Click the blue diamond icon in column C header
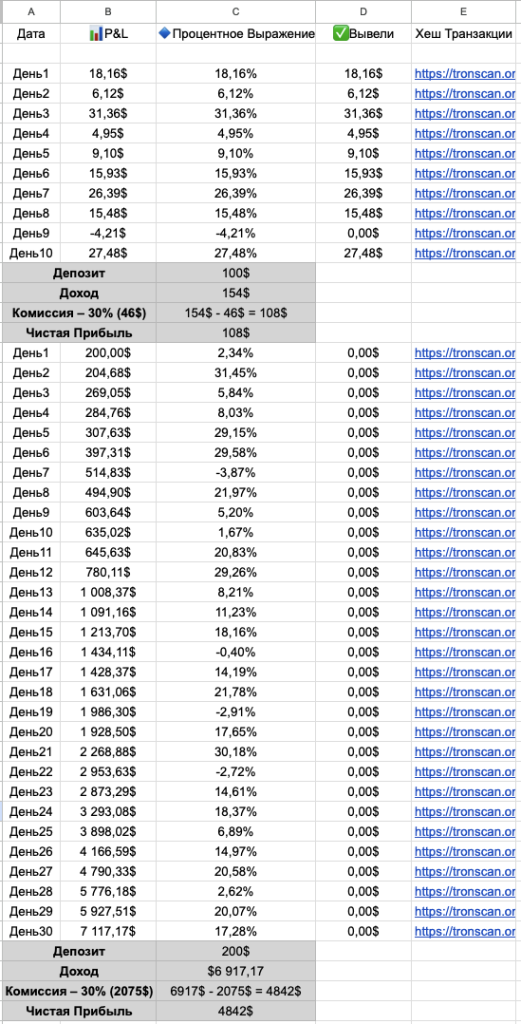 pyautogui.click(x=165, y=34)
